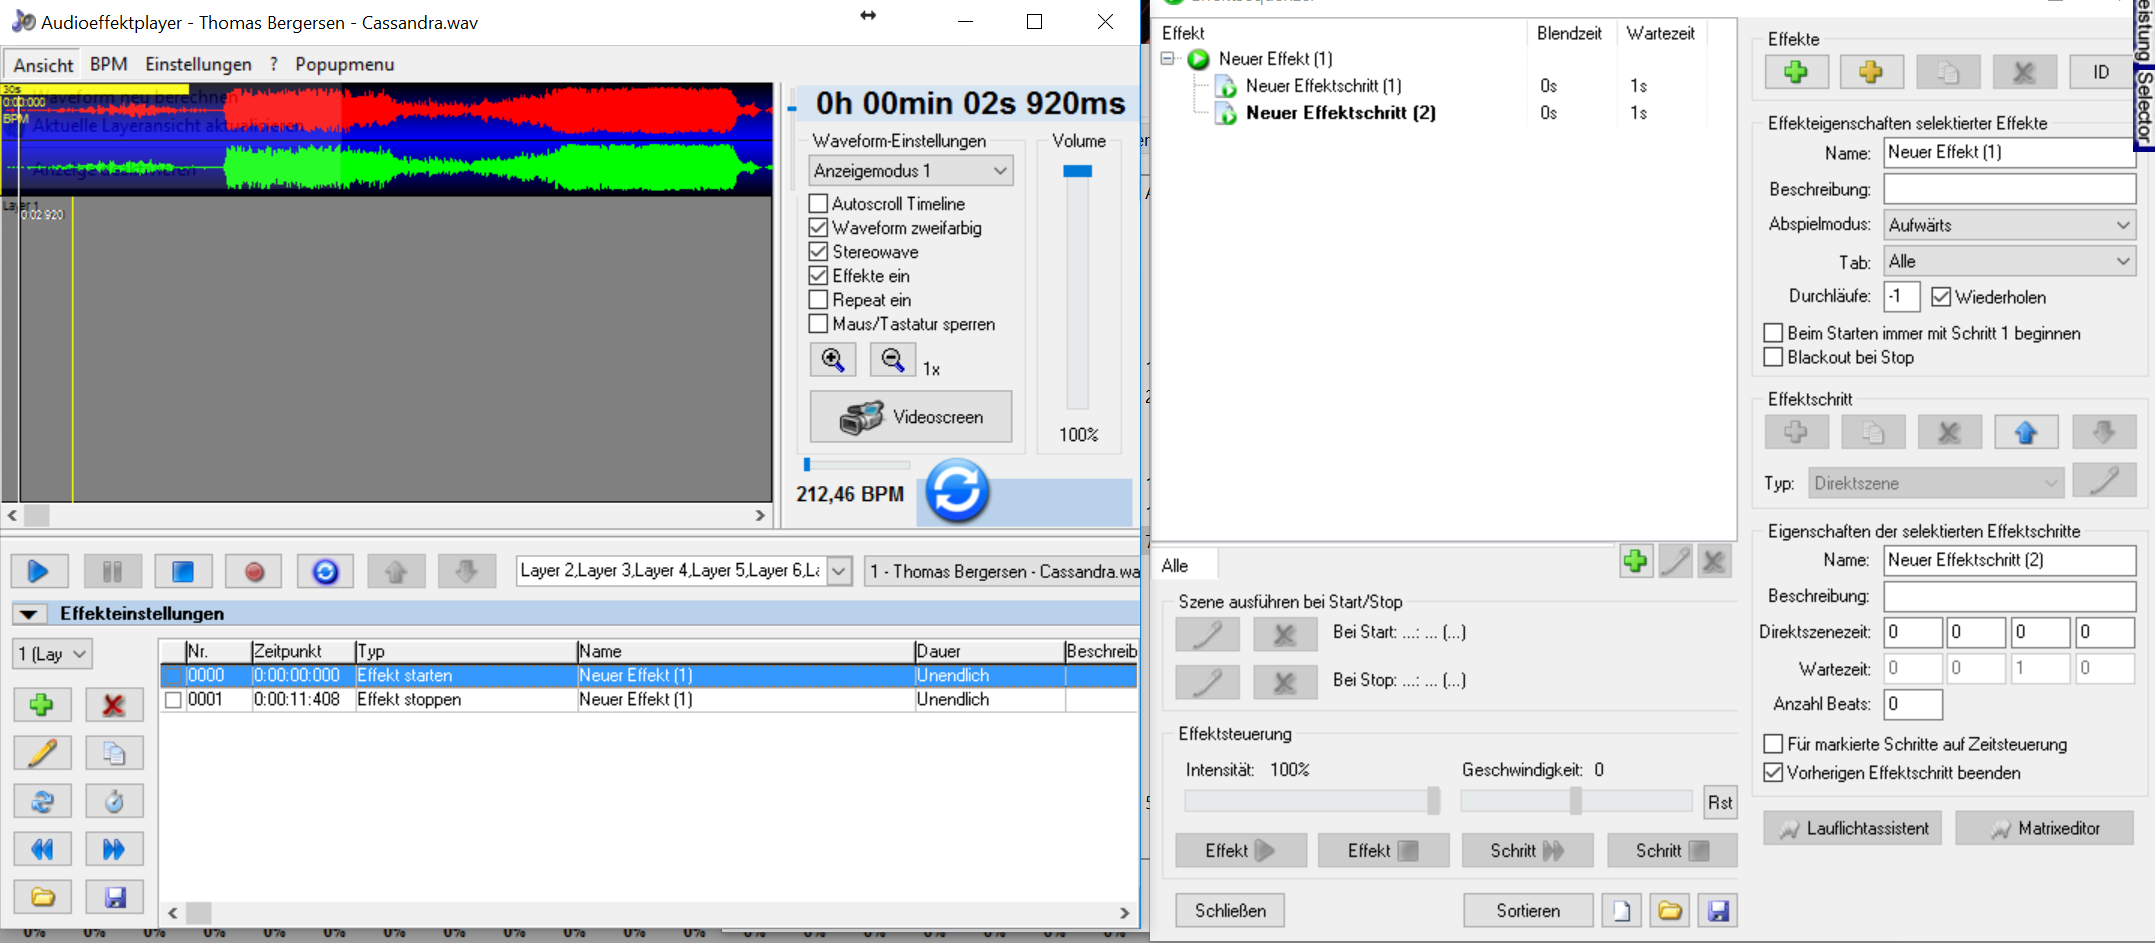Edit selected effect entry with pencil icon
Screen dimensions: 2155x943
click(x=42, y=752)
